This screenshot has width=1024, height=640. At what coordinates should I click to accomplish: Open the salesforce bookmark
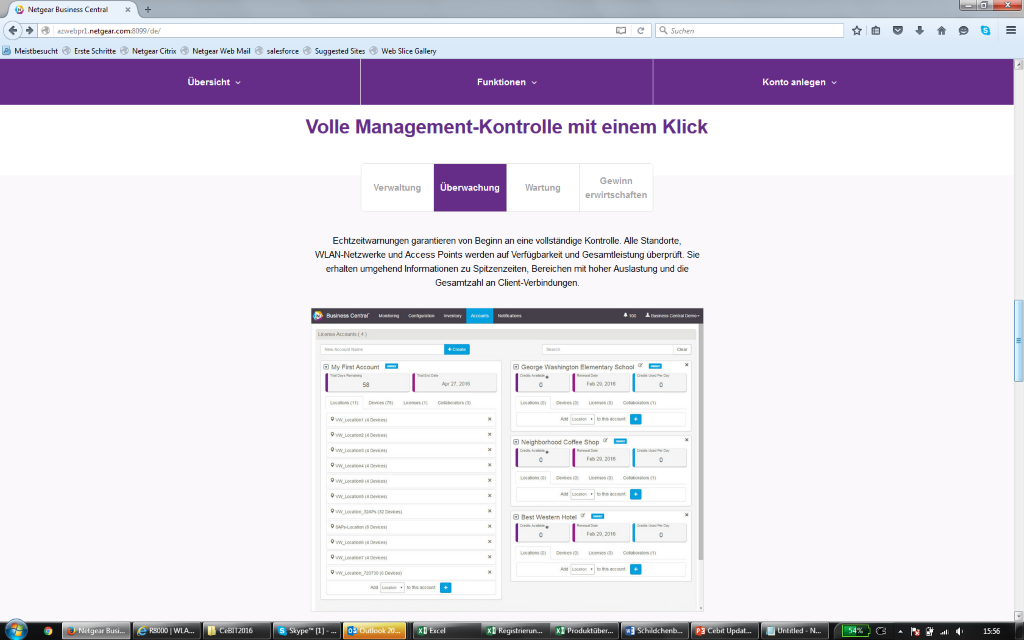(277, 51)
